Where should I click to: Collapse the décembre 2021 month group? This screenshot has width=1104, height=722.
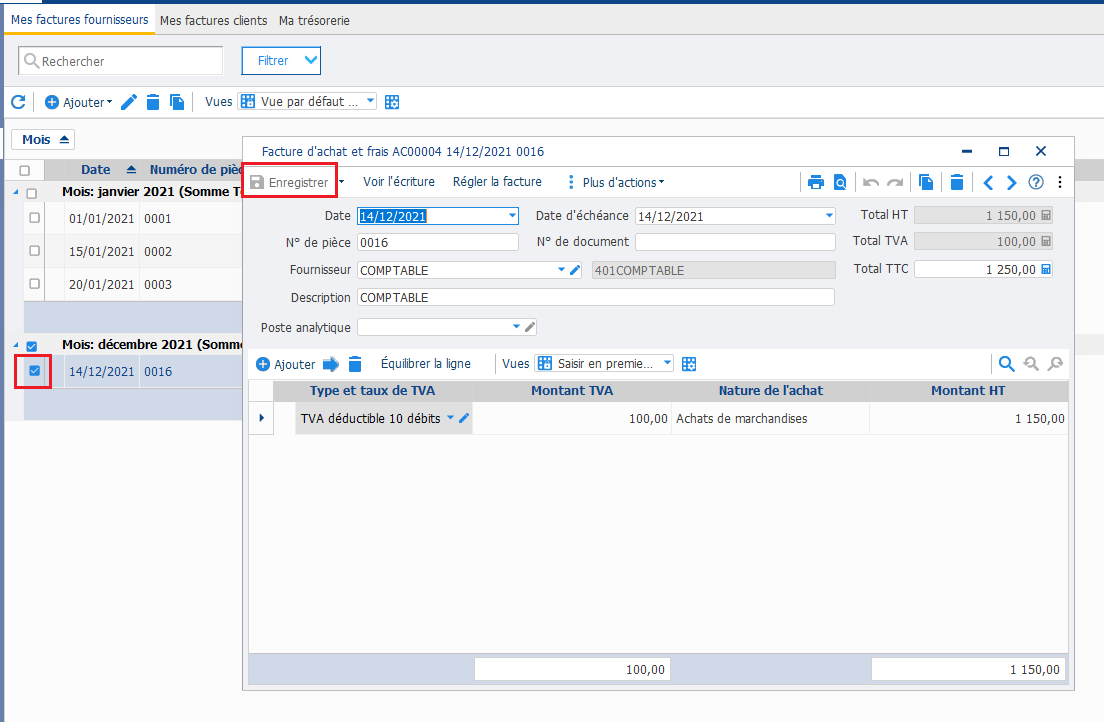(16, 345)
